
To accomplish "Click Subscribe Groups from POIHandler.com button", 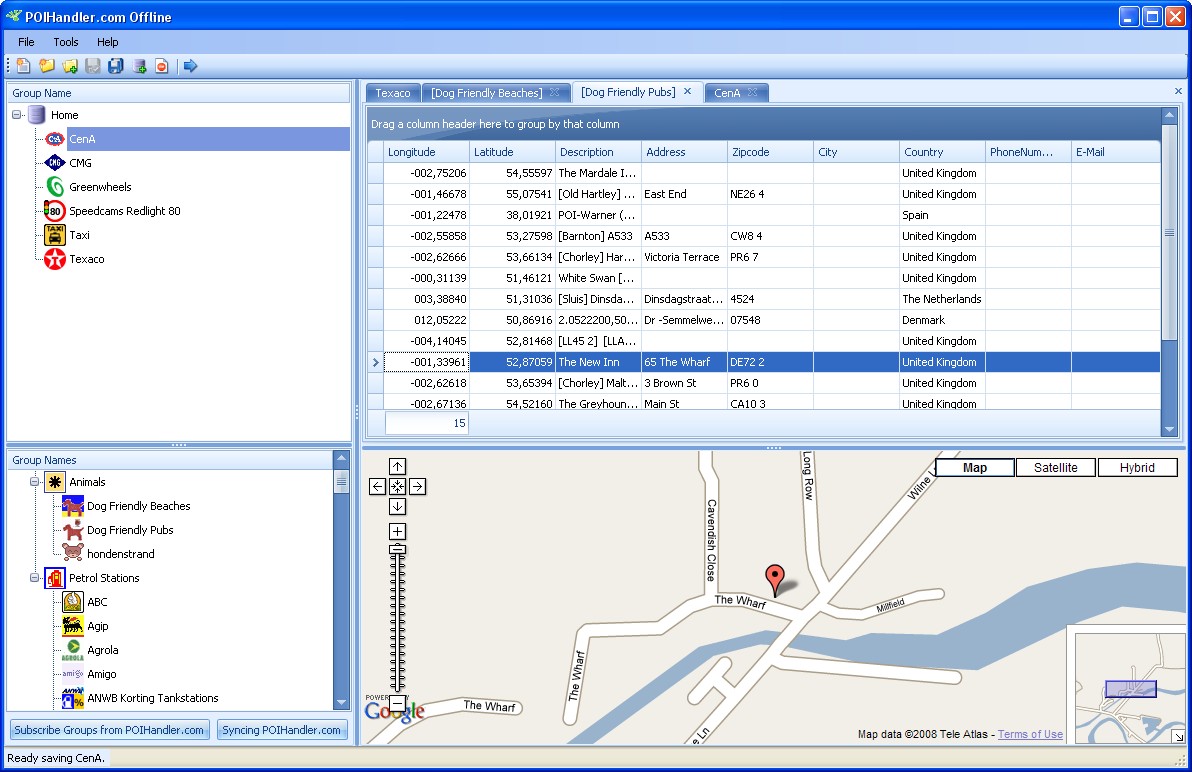I will click(x=109, y=730).
